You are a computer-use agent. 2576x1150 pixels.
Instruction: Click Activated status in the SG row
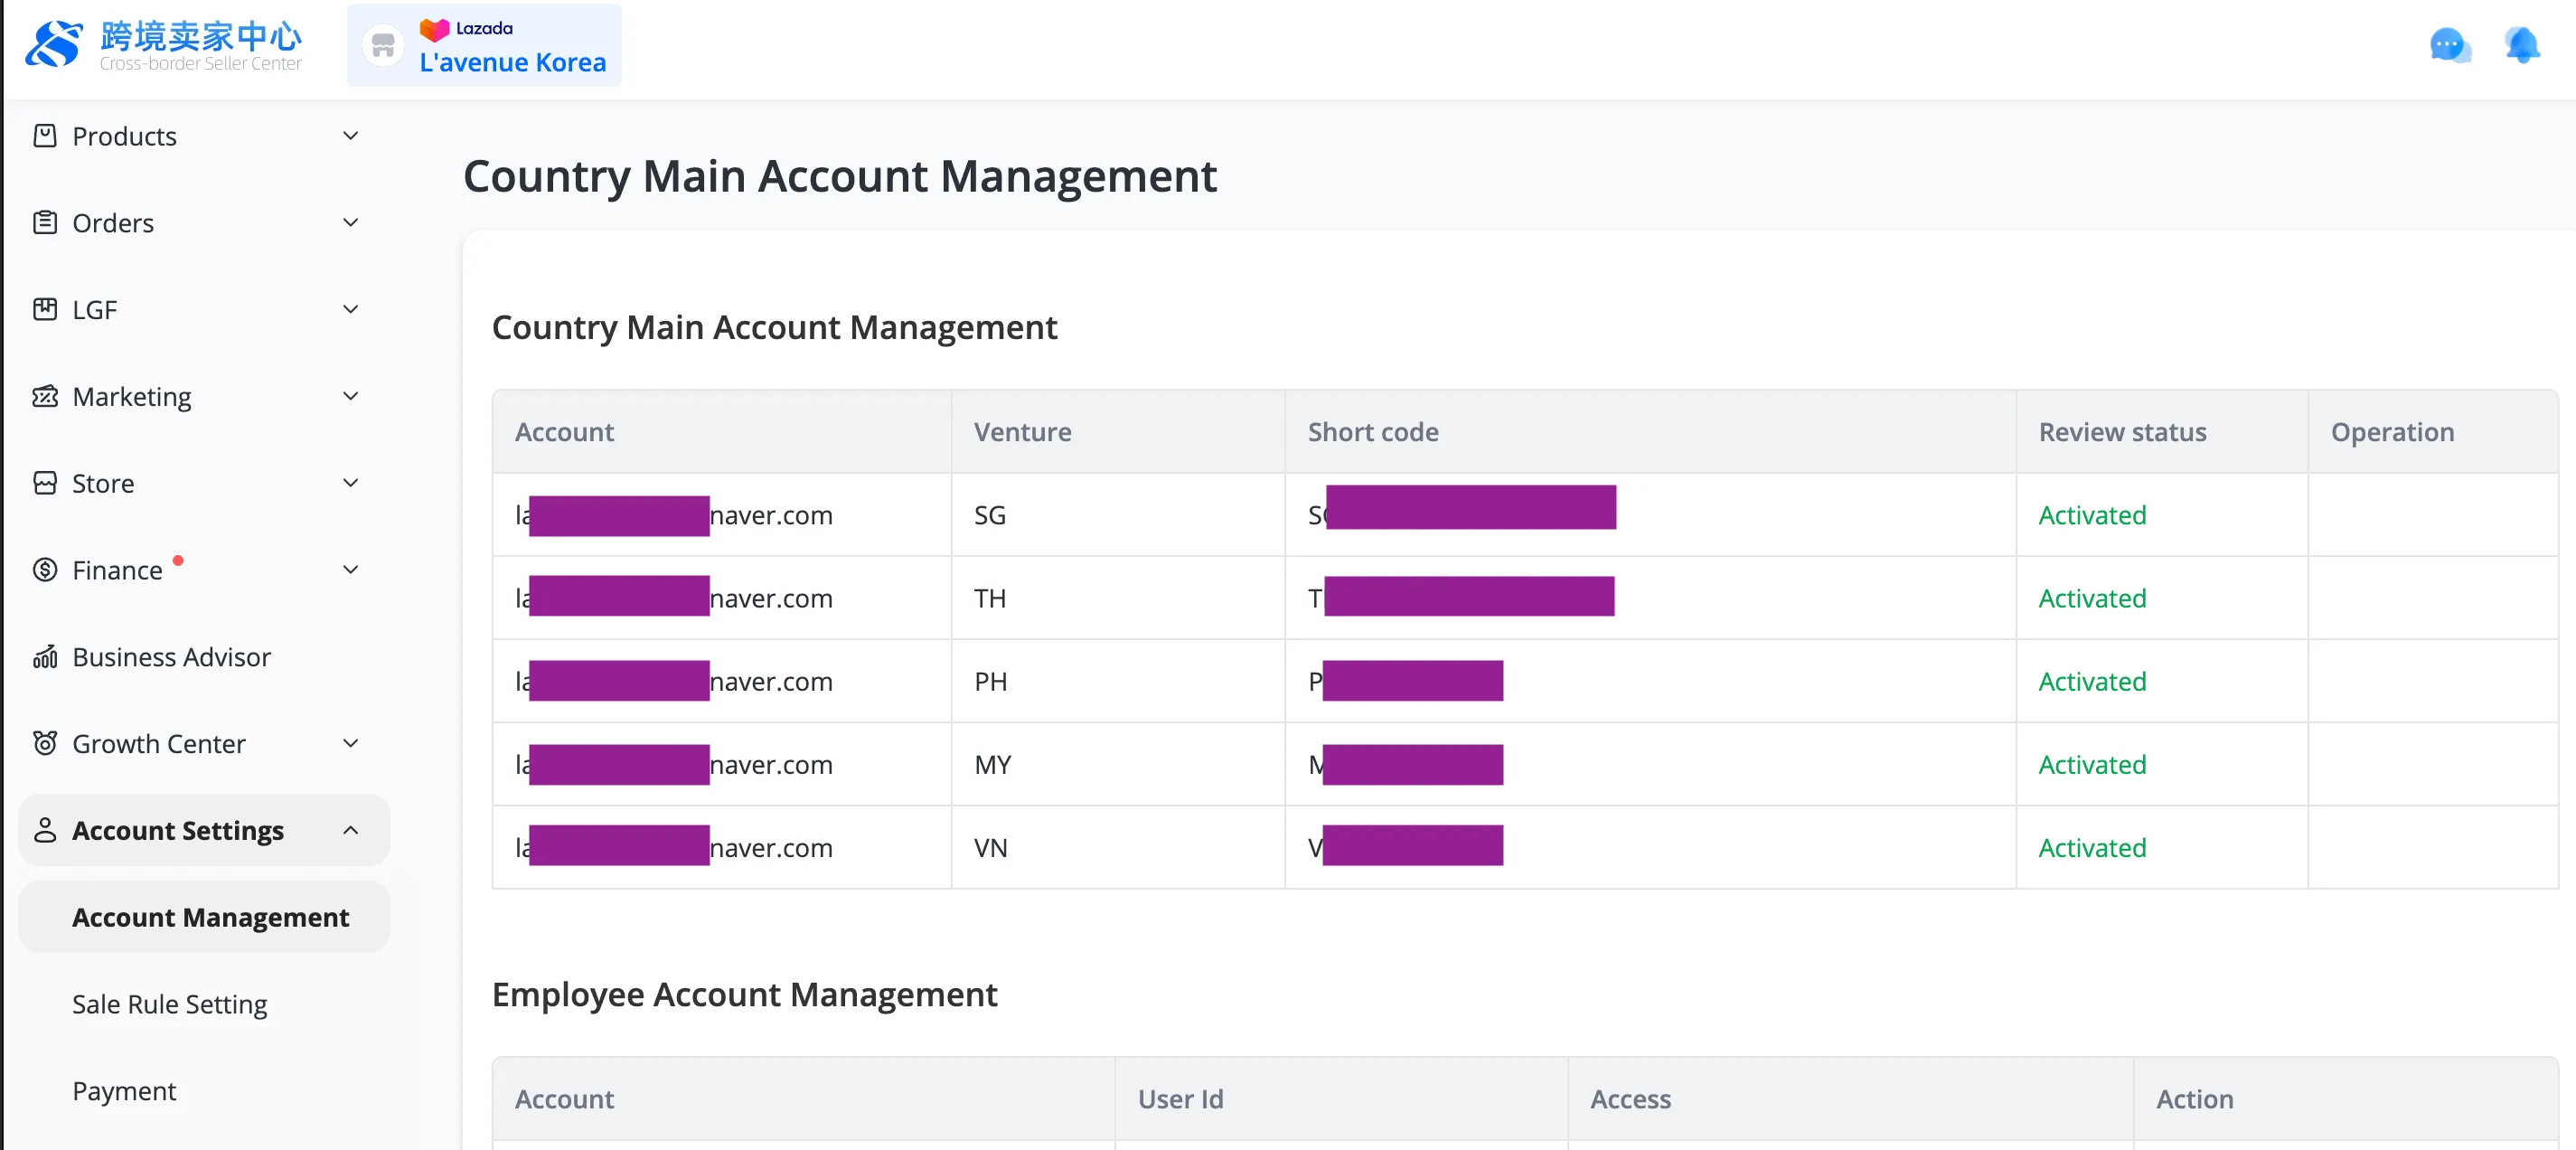(x=2092, y=515)
